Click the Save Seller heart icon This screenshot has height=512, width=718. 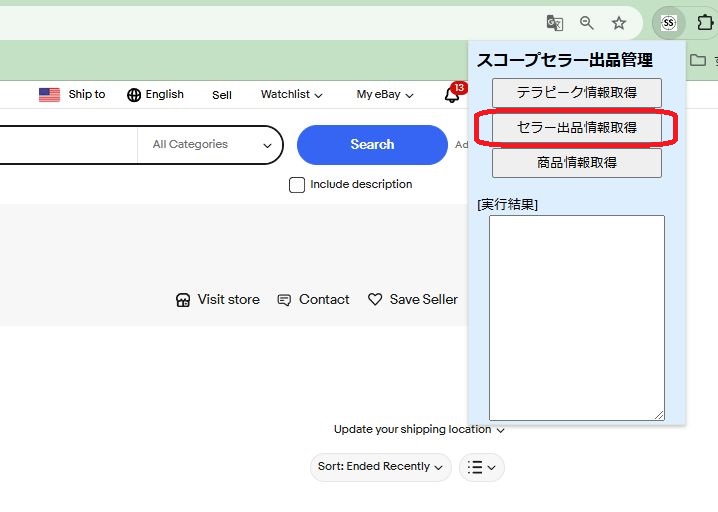click(375, 300)
